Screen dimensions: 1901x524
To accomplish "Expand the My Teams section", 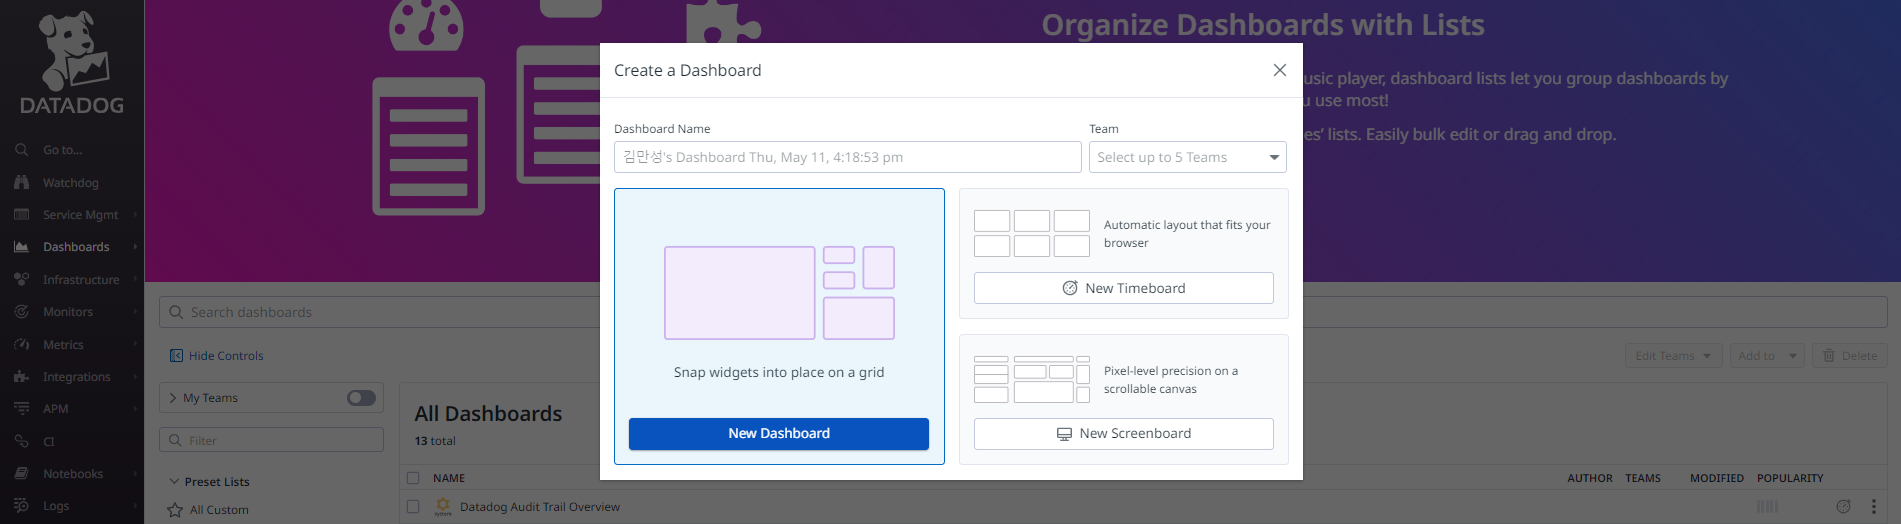I will [x=173, y=398].
